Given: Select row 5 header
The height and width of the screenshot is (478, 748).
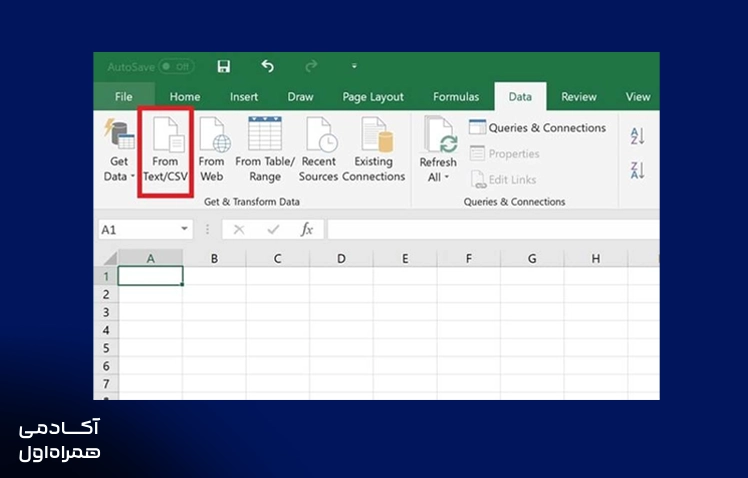Looking at the screenshot, I should (106, 348).
